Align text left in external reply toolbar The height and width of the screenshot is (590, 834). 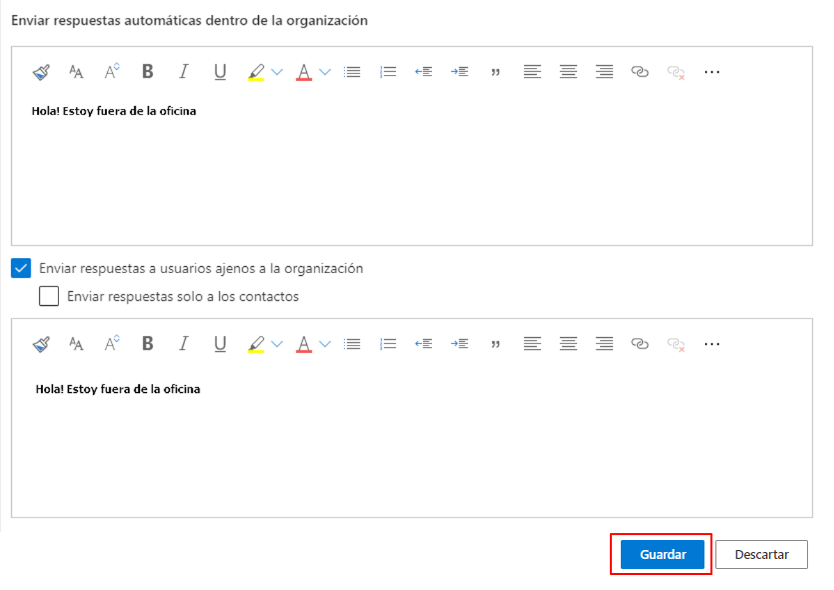click(x=532, y=344)
